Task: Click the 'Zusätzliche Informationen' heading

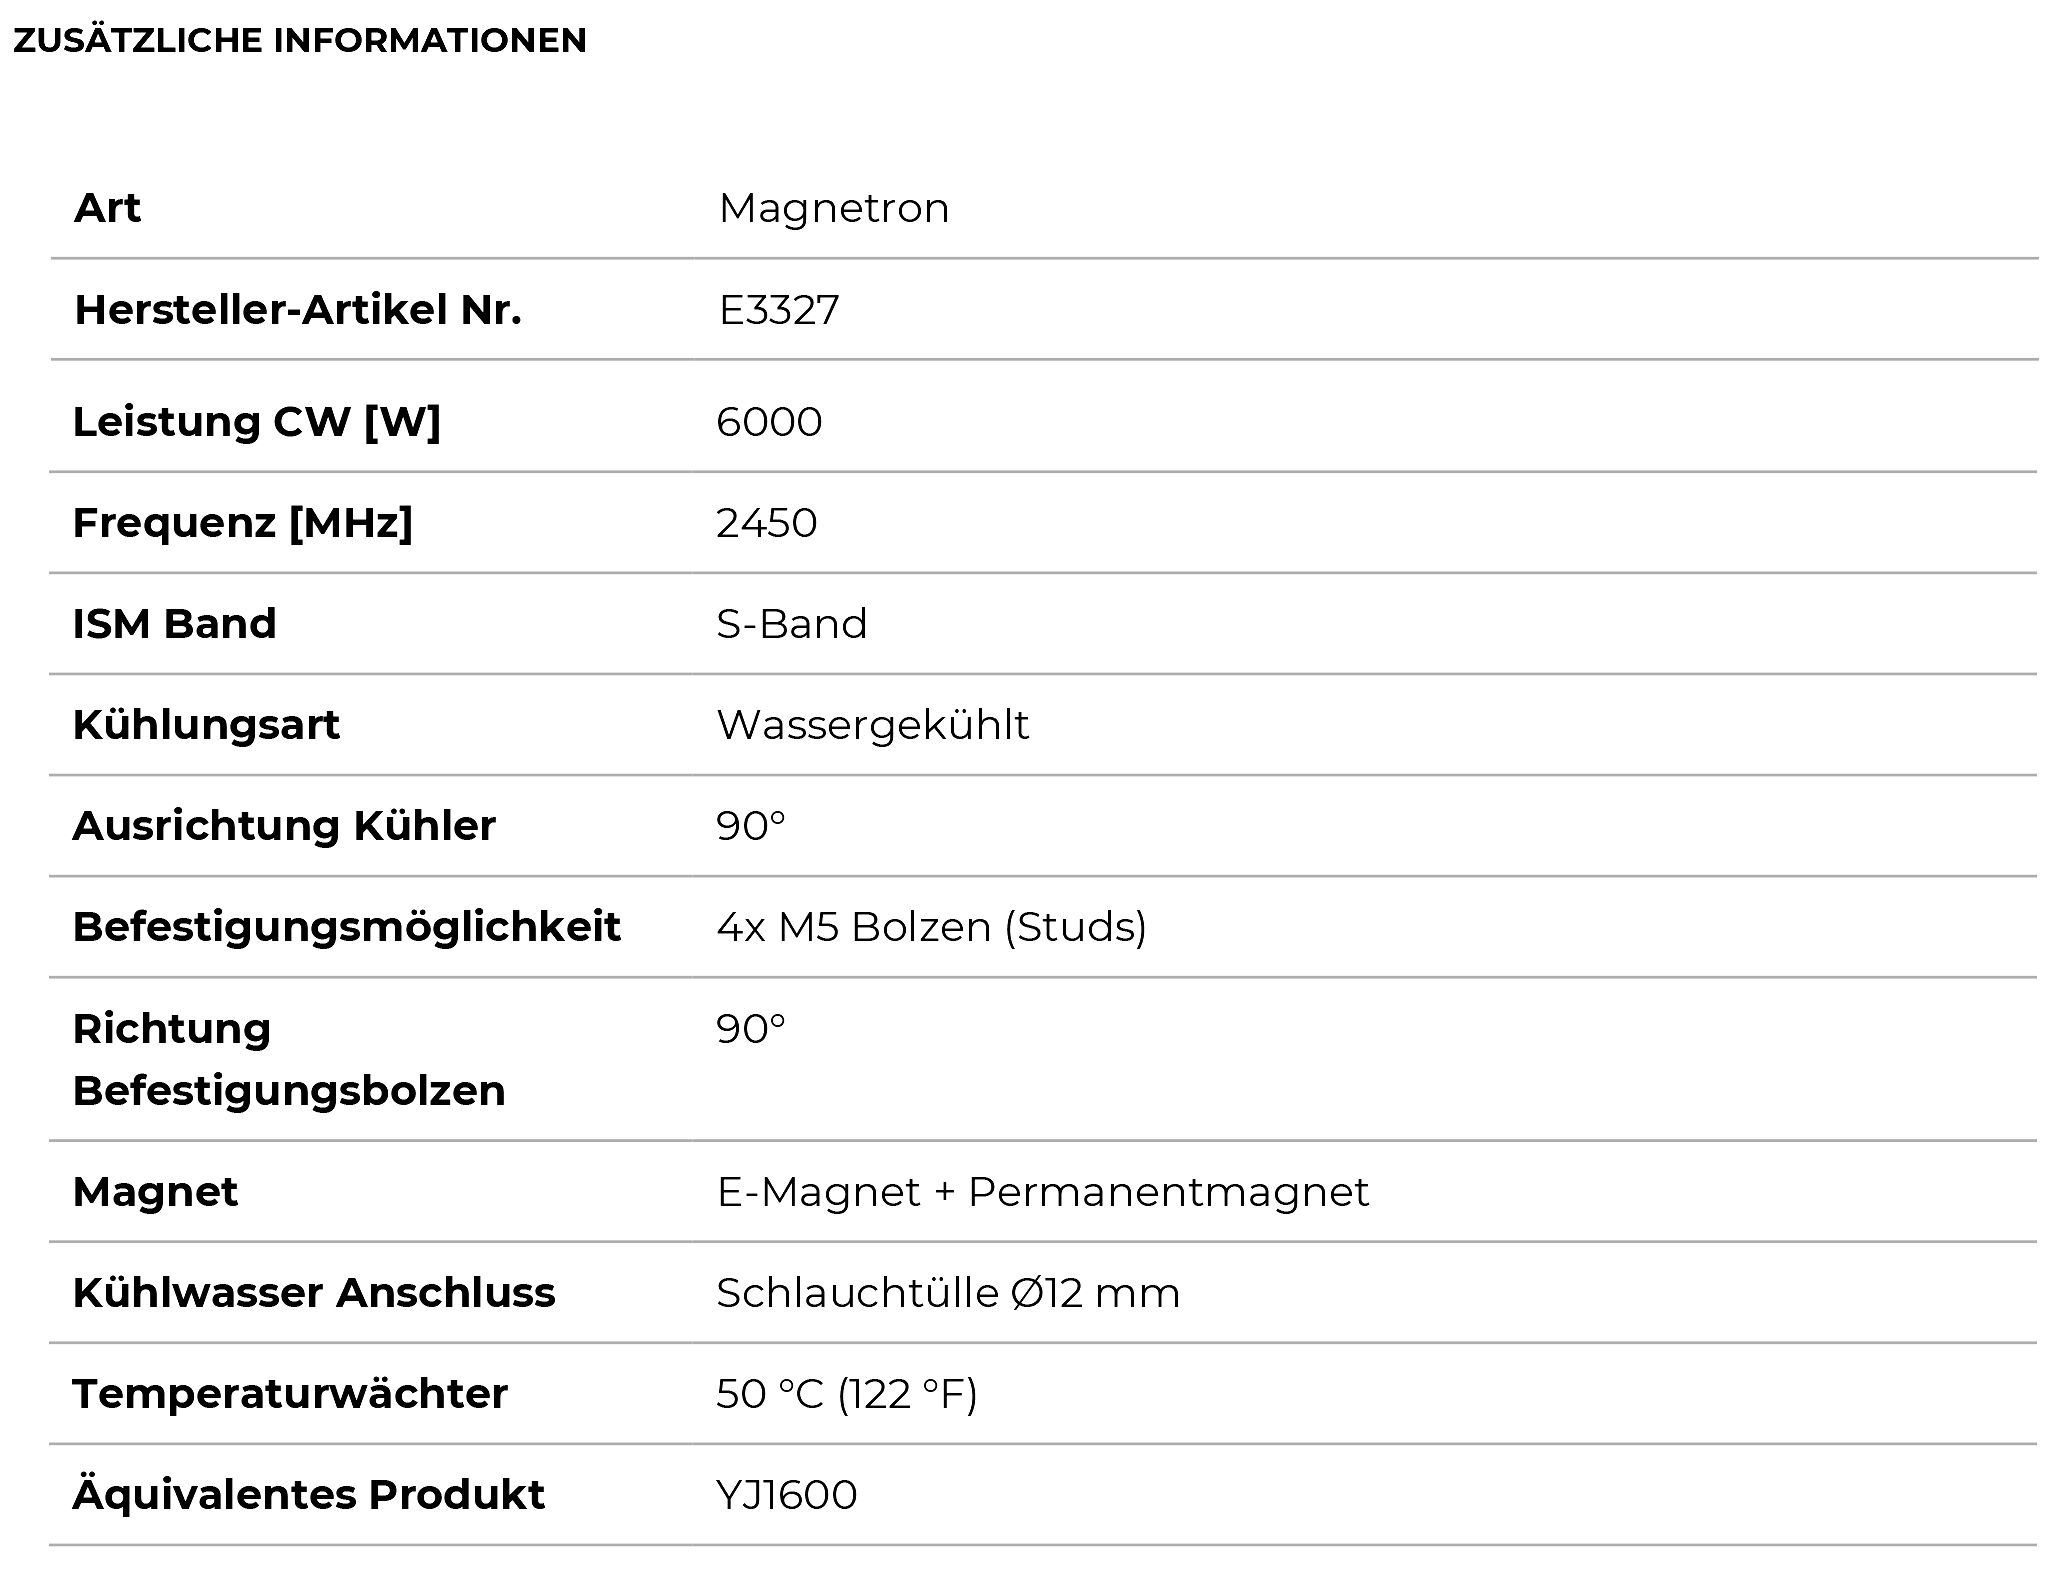Action: click(300, 41)
